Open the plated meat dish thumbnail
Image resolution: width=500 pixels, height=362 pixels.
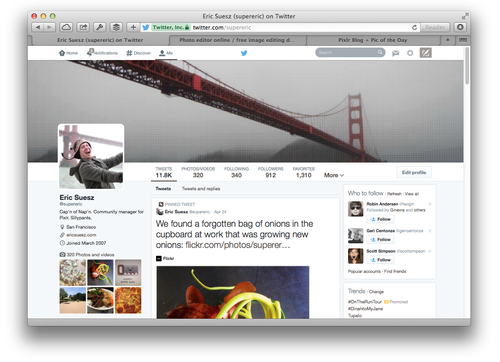[100, 300]
